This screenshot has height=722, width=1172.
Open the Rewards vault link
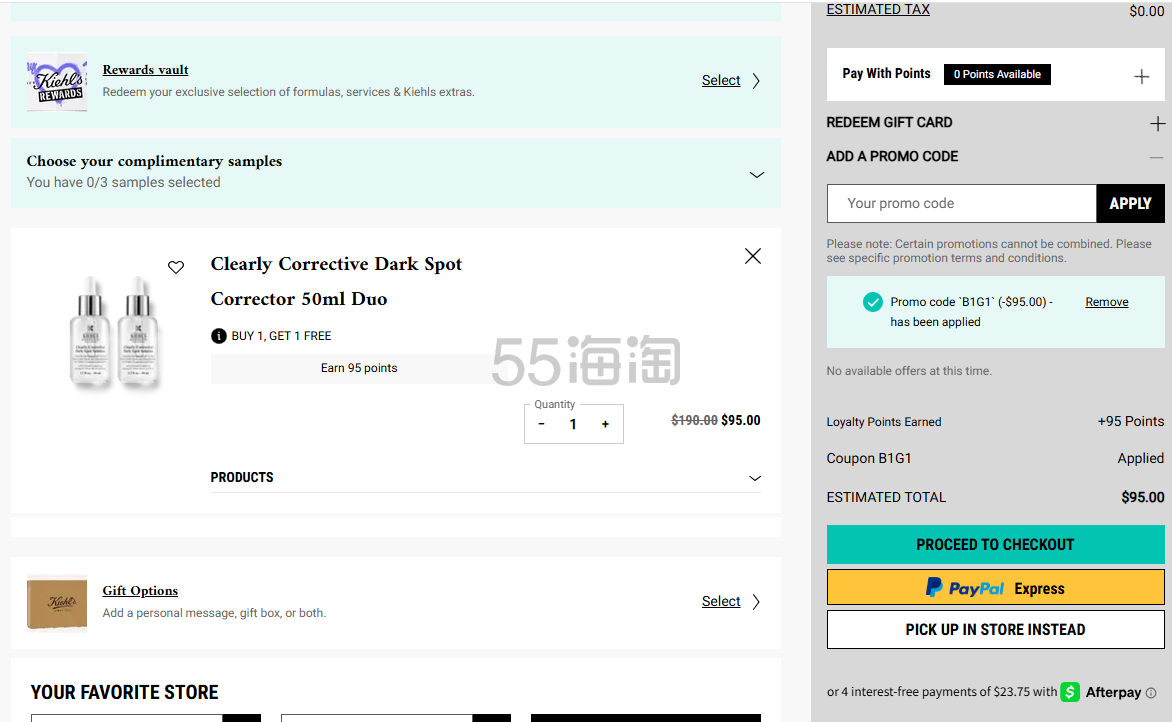pos(145,70)
